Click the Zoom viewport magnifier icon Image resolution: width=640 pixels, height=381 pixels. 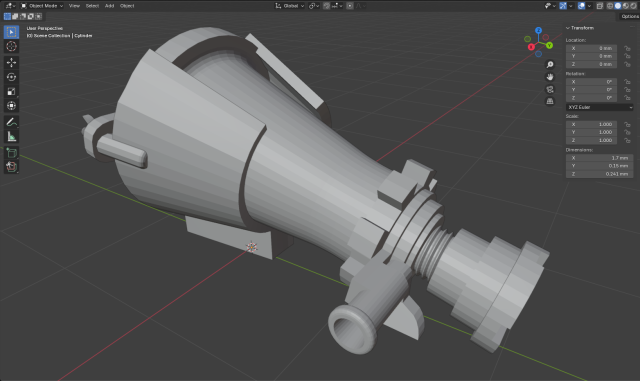[x=550, y=65]
